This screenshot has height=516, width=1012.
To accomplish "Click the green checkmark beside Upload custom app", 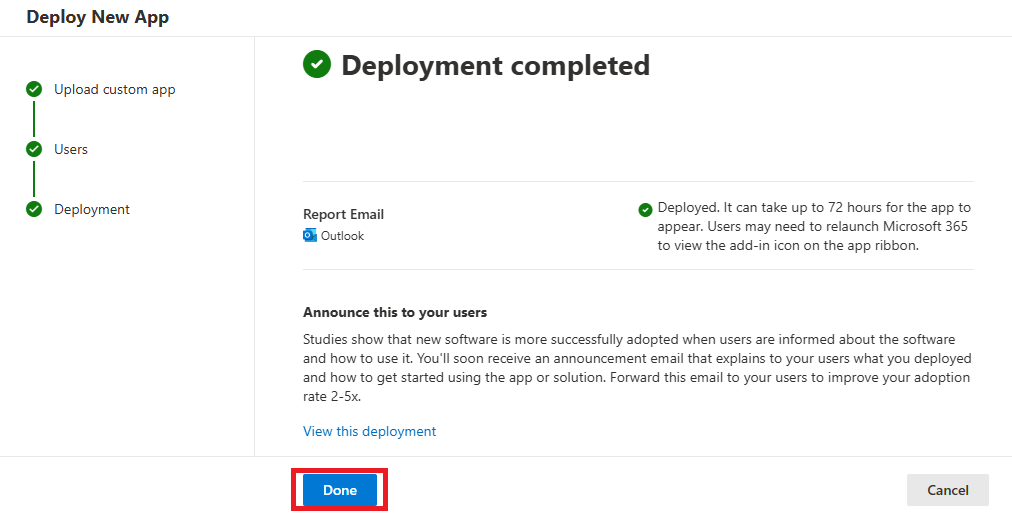I will point(34,89).
